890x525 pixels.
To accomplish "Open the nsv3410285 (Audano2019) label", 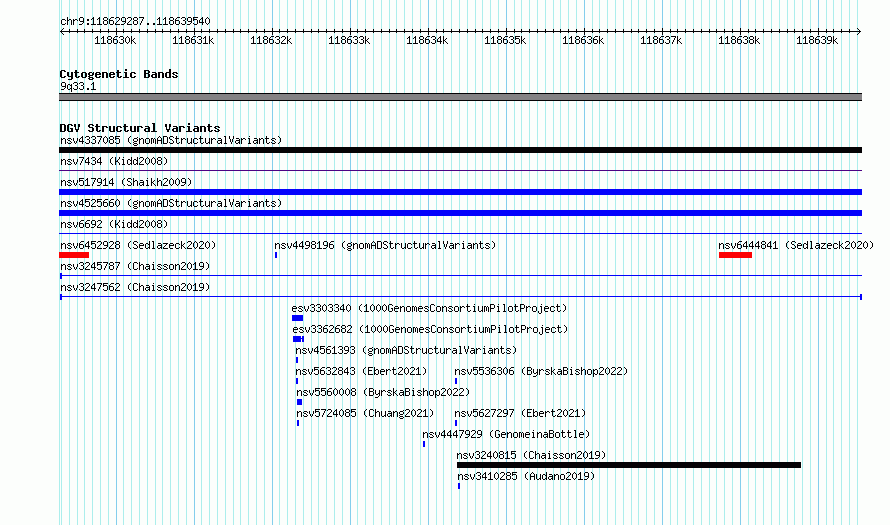I will pos(526,476).
